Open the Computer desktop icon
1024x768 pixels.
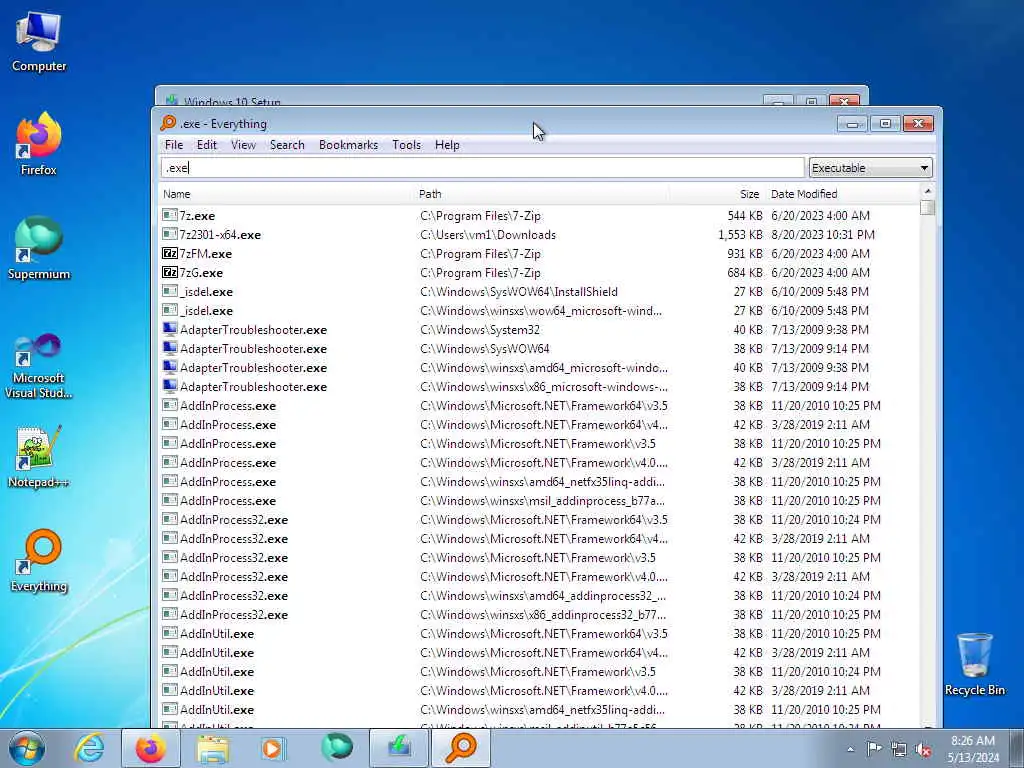pyautogui.click(x=39, y=41)
